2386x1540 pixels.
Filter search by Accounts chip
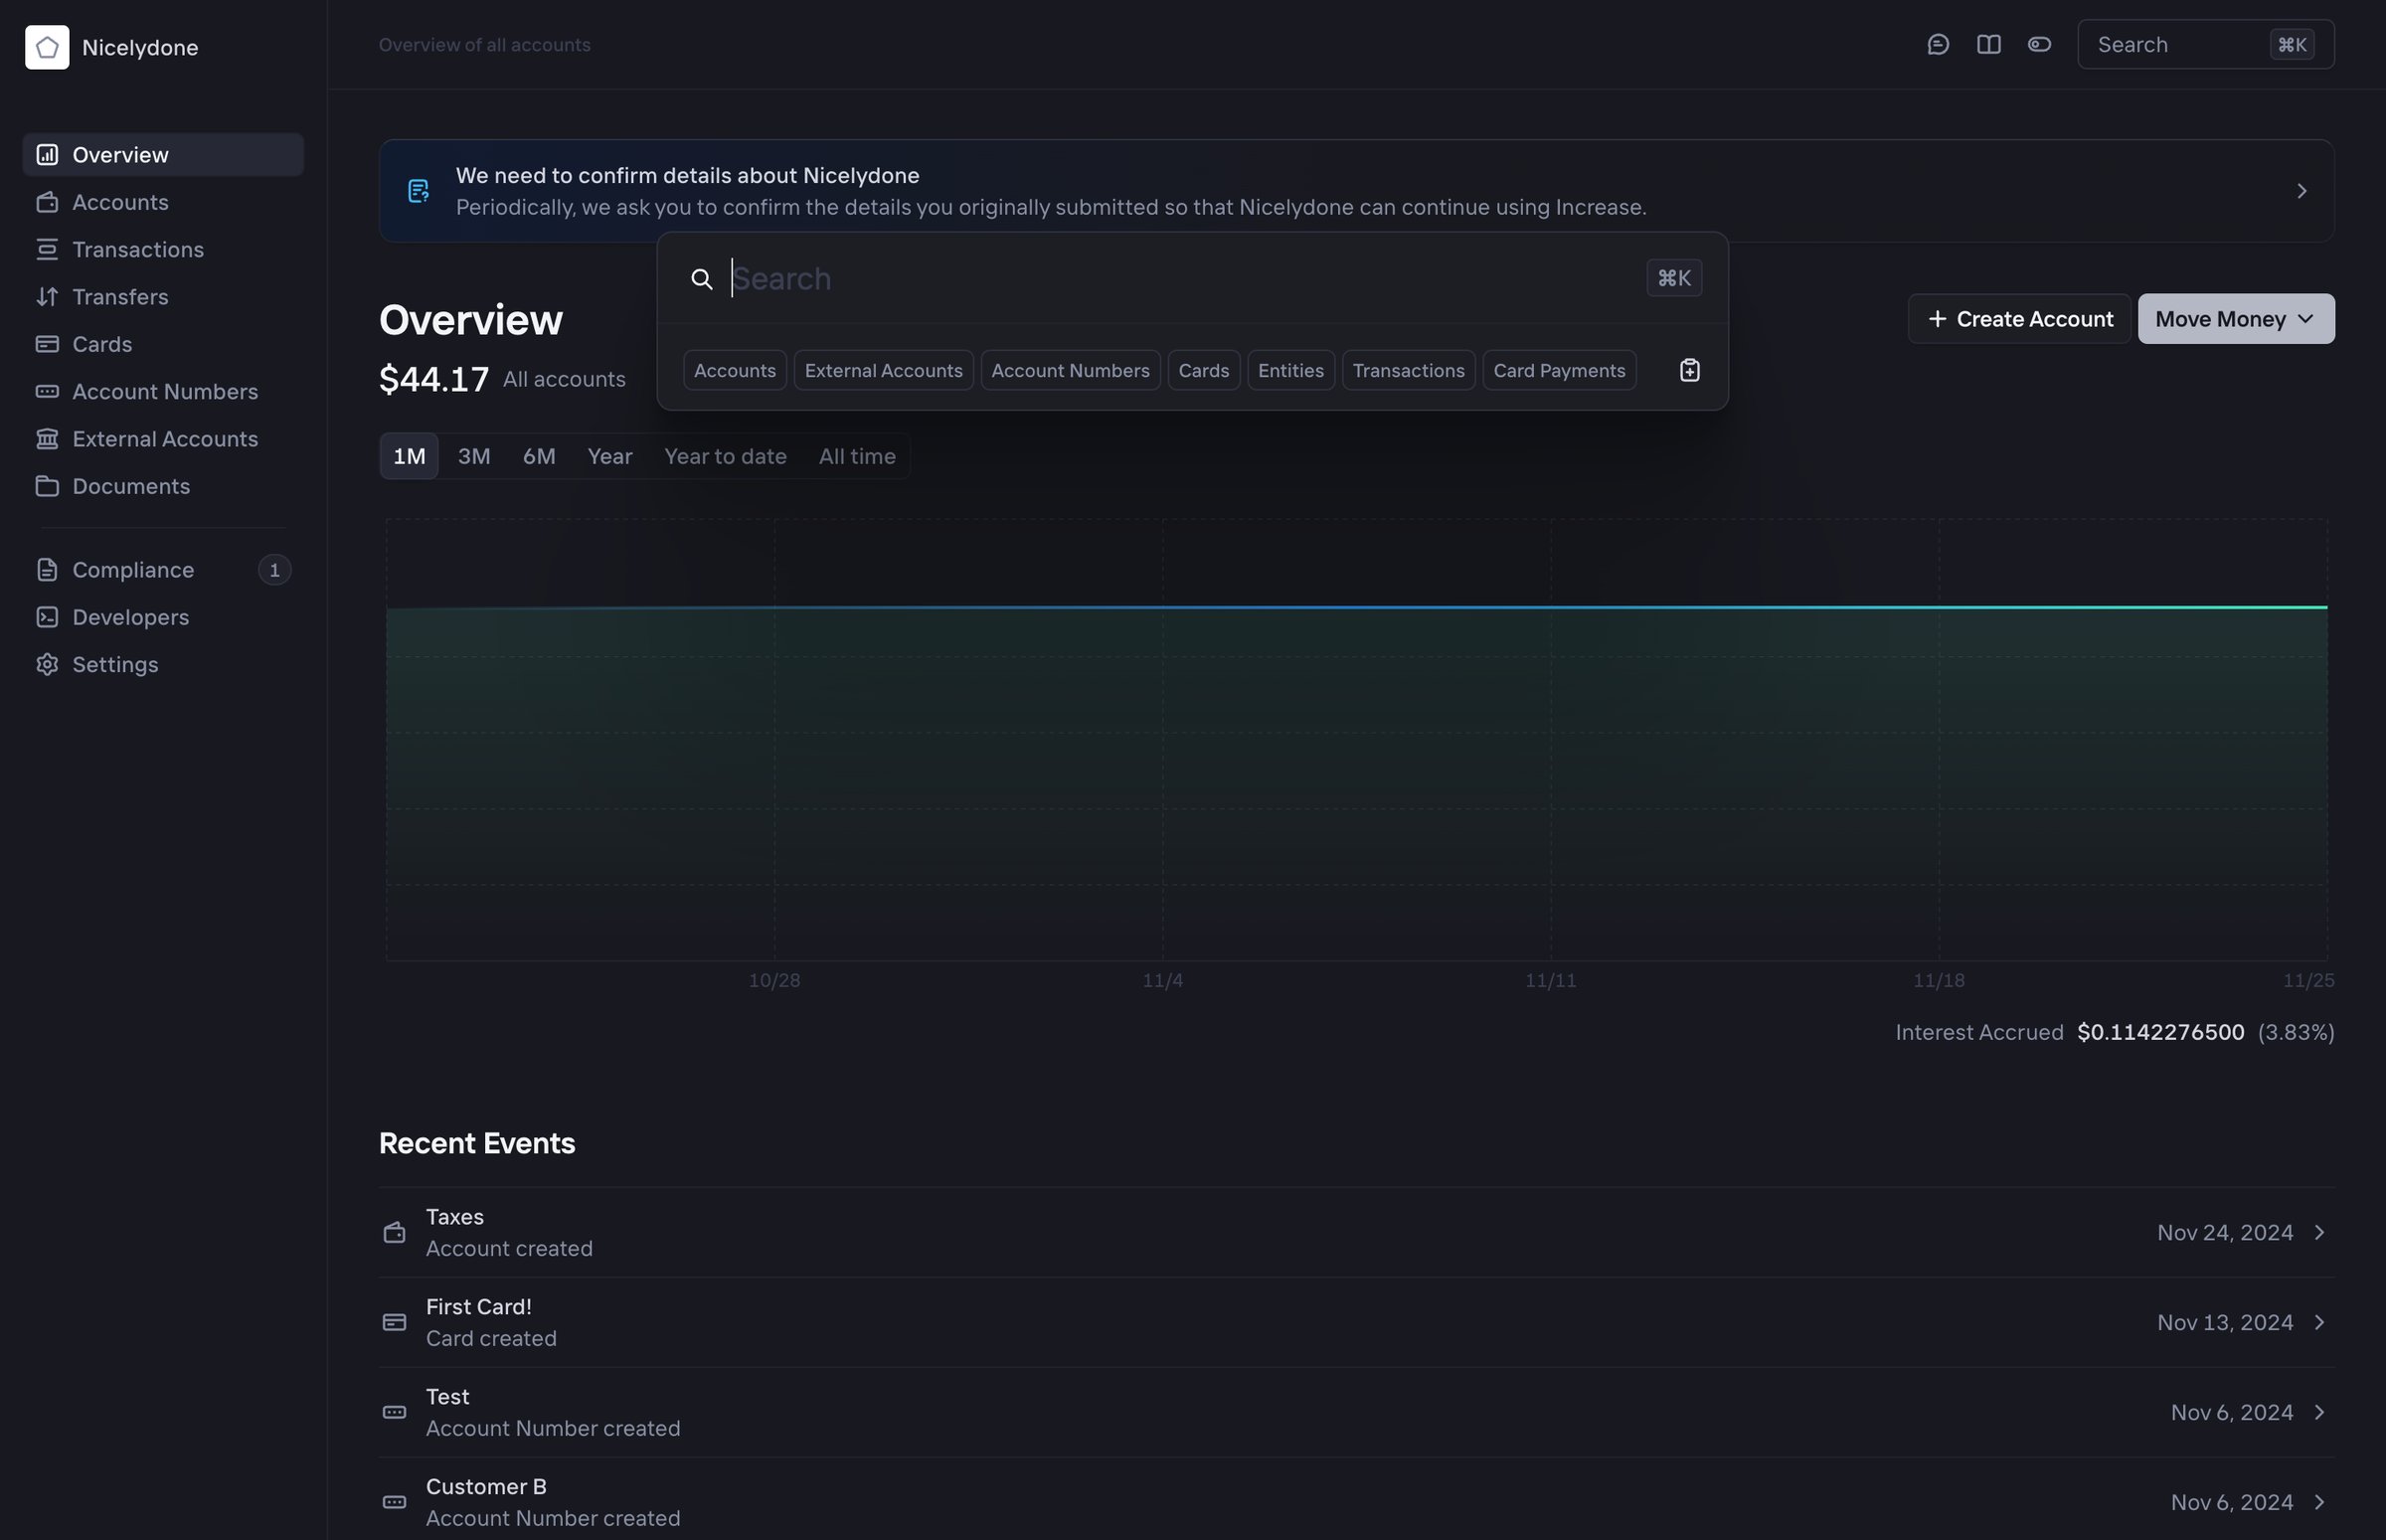point(735,370)
